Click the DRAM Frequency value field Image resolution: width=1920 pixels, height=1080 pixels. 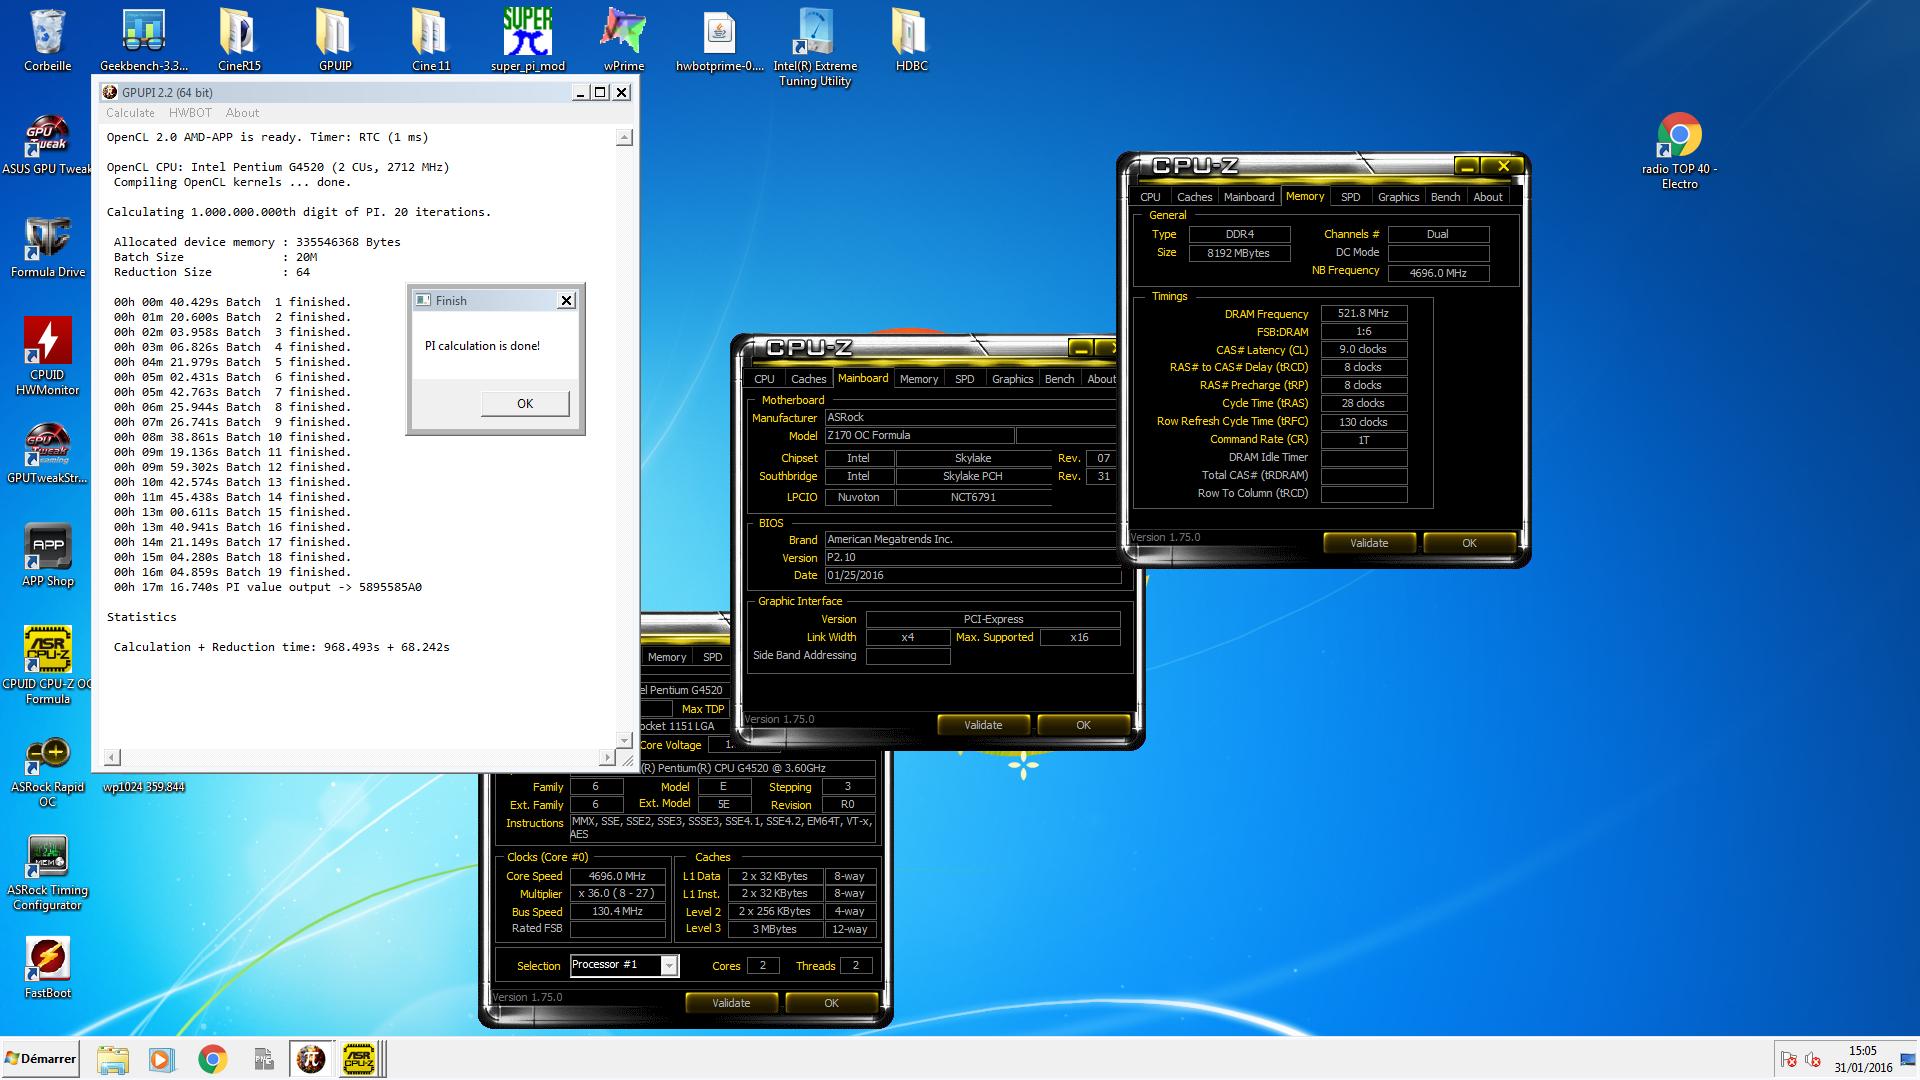coord(1363,313)
